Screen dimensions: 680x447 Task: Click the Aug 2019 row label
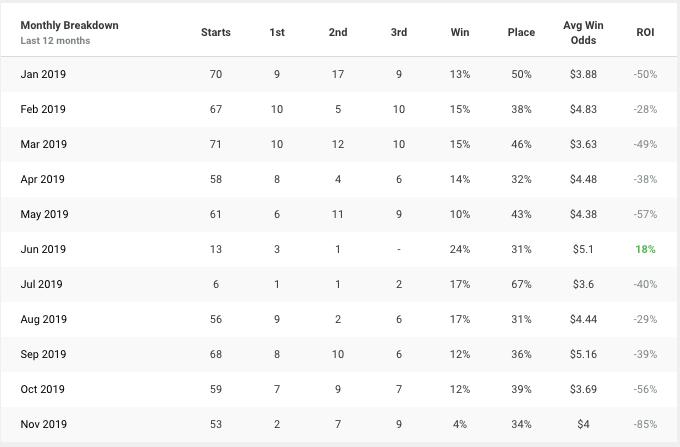tap(43, 320)
